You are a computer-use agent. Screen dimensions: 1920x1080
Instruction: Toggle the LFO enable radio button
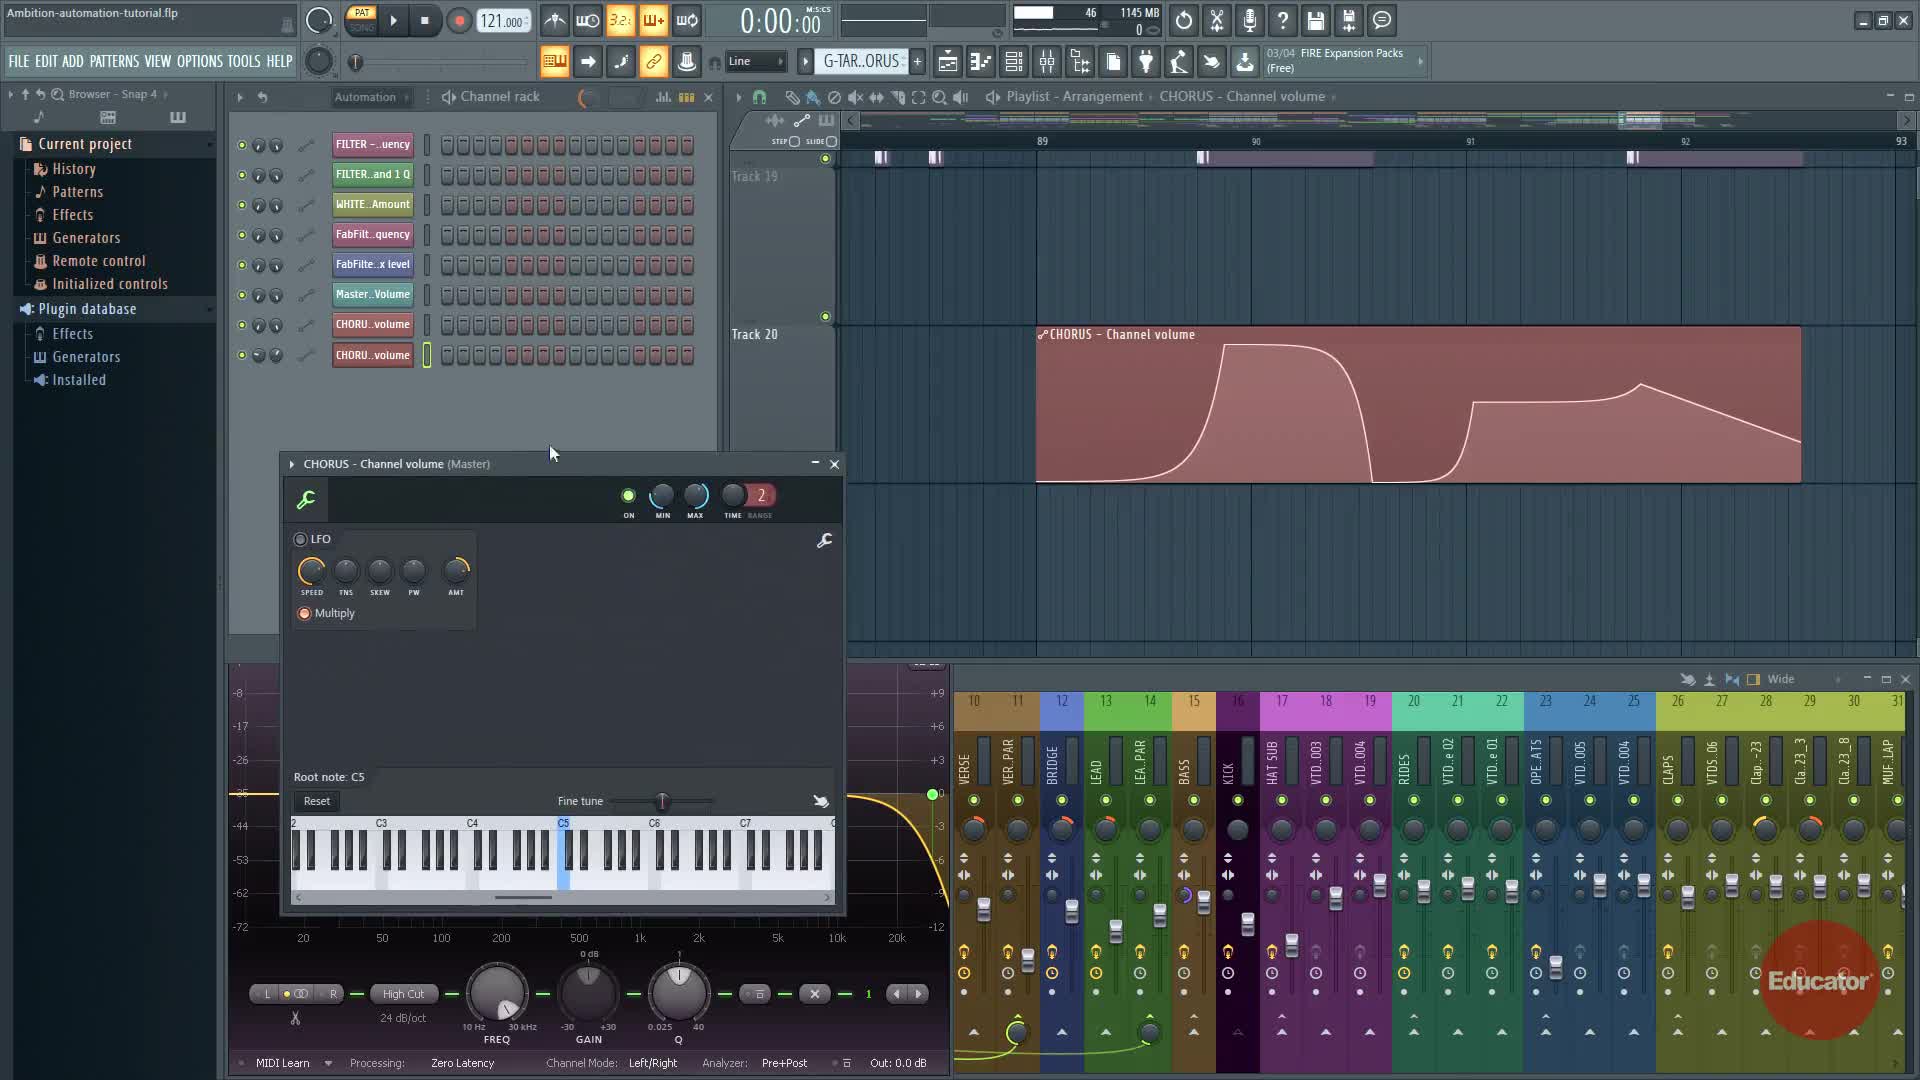(x=300, y=539)
